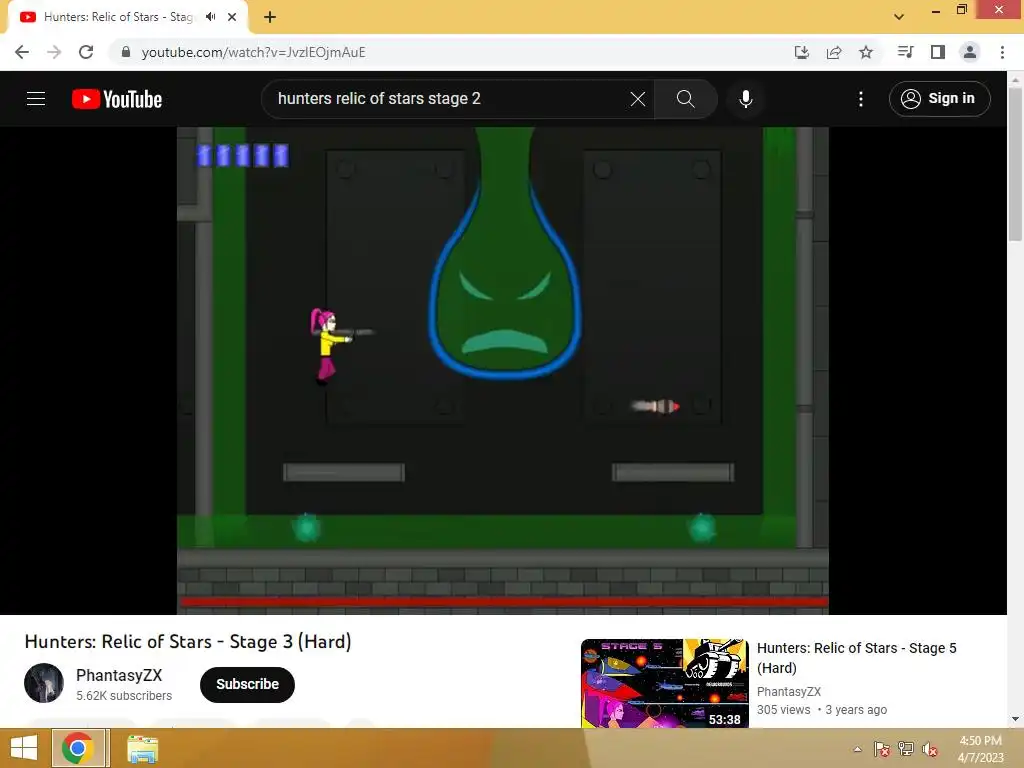Viewport: 1024px width, 768px height.
Task: Toggle the Chrome side panel
Action: [938, 52]
